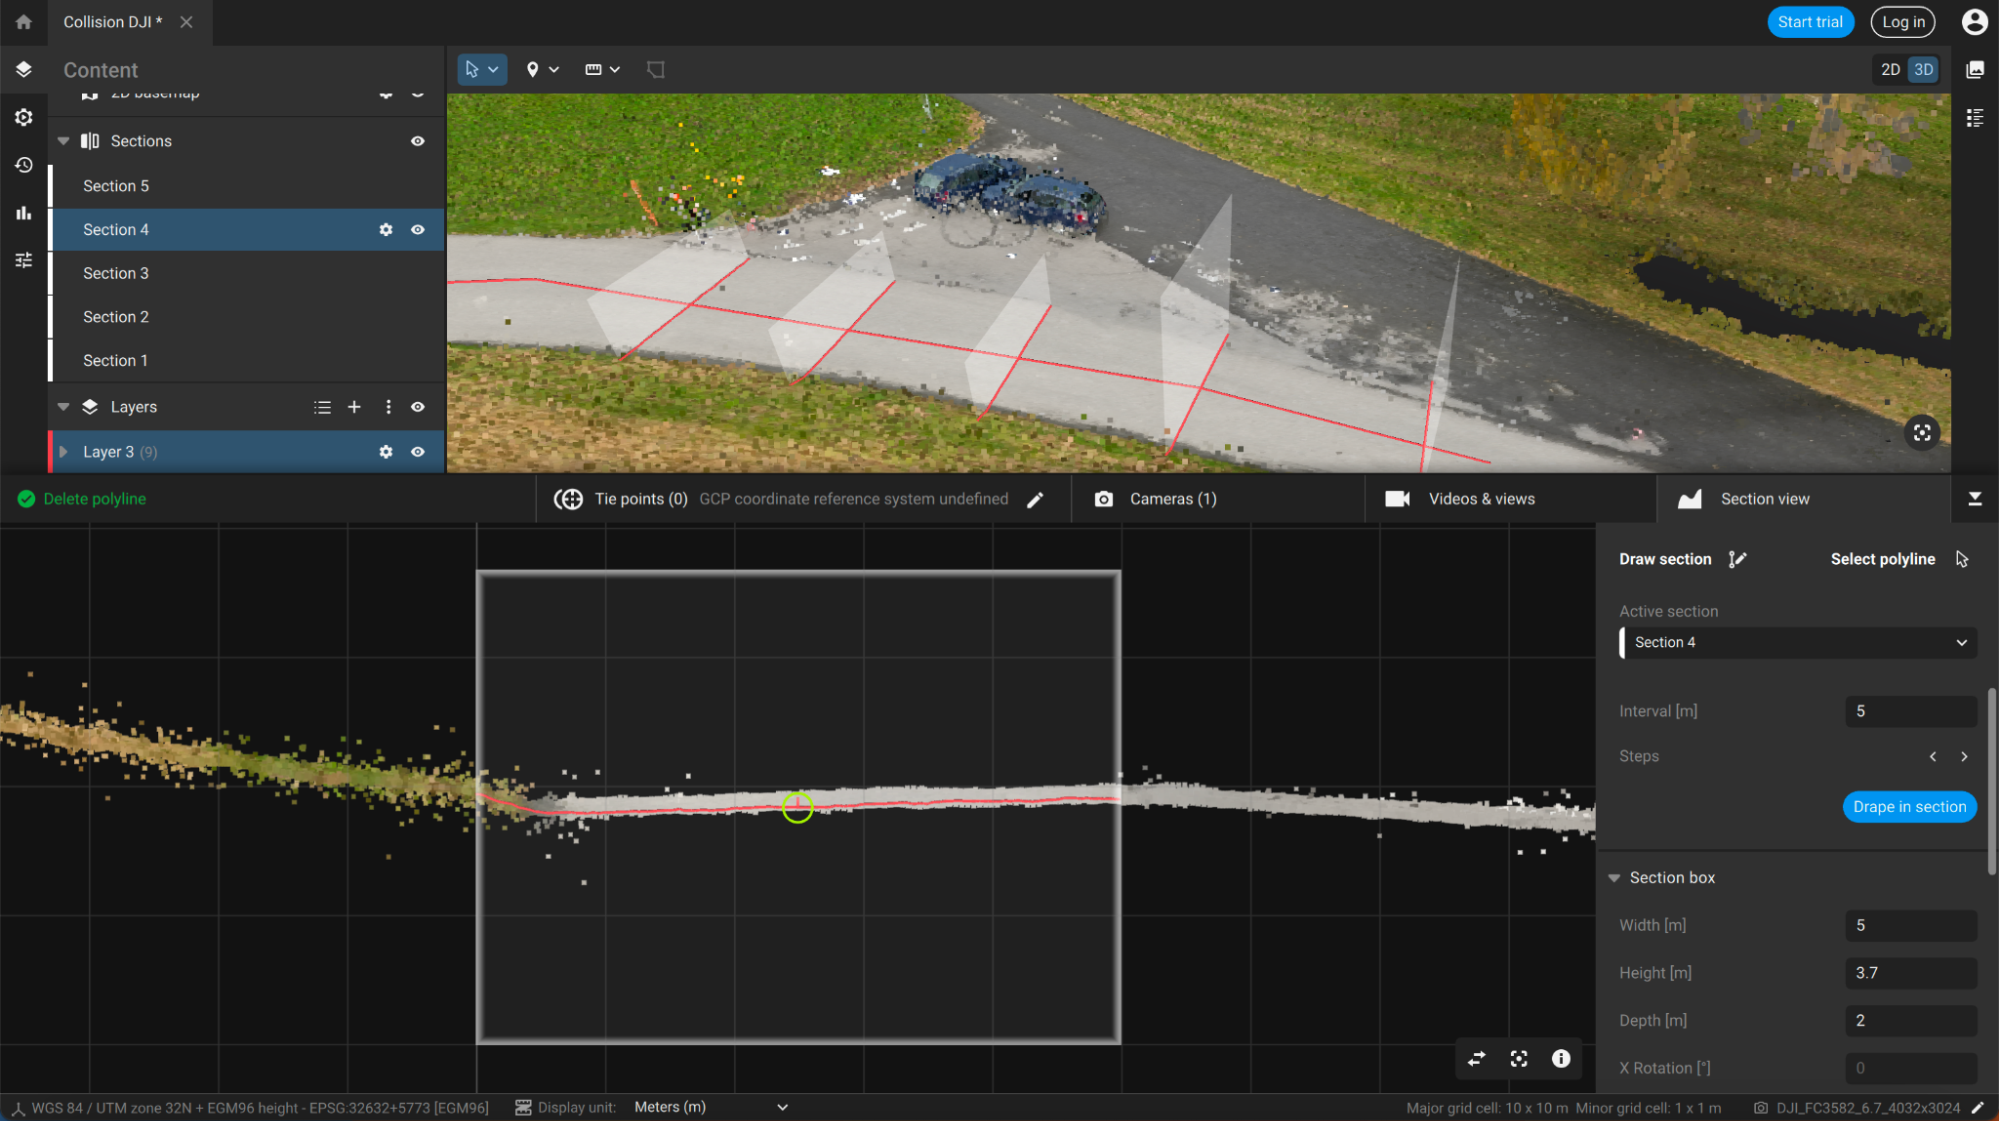The height and width of the screenshot is (1121, 1999).
Task: Open the info icon in section view
Action: [x=1560, y=1059]
